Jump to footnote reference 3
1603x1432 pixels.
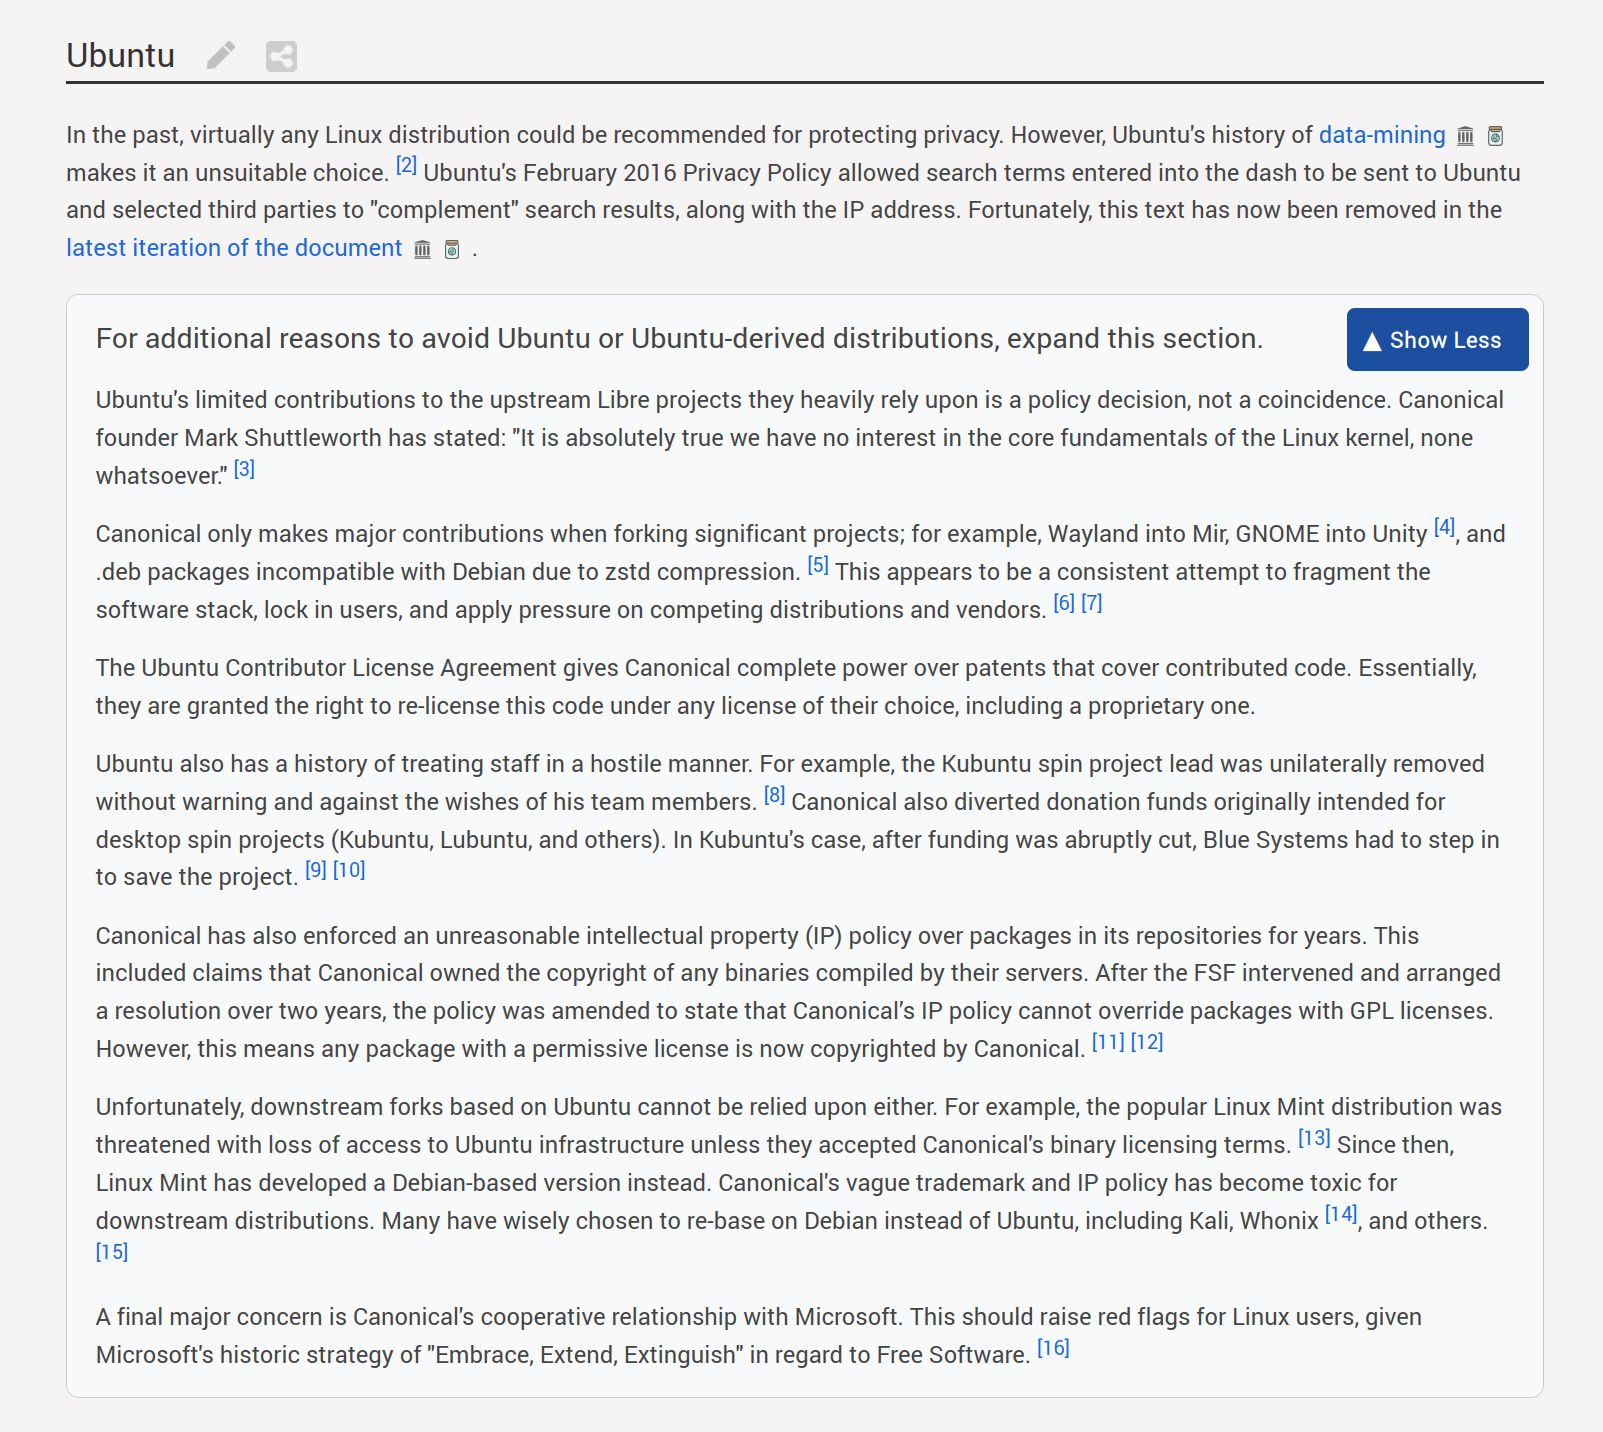pyautogui.click(x=244, y=469)
